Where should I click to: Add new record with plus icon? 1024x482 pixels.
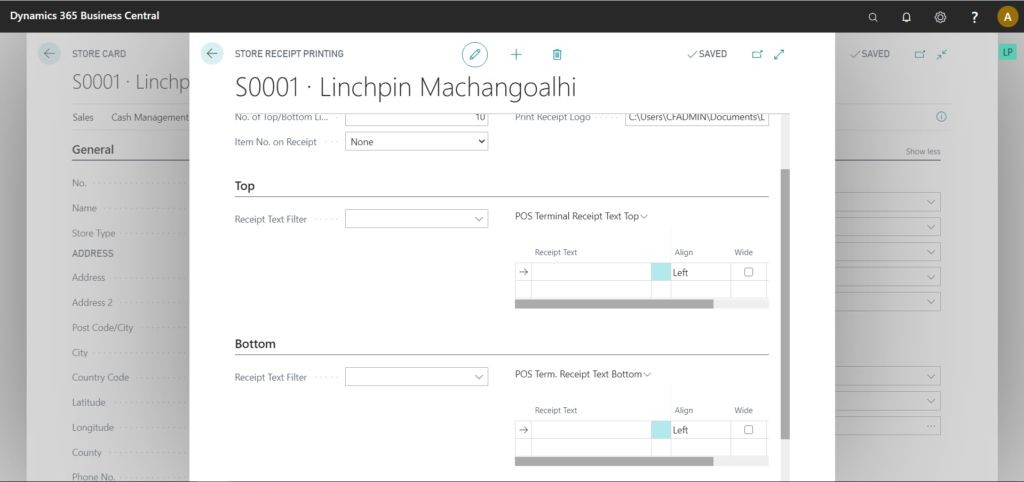[516, 54]
